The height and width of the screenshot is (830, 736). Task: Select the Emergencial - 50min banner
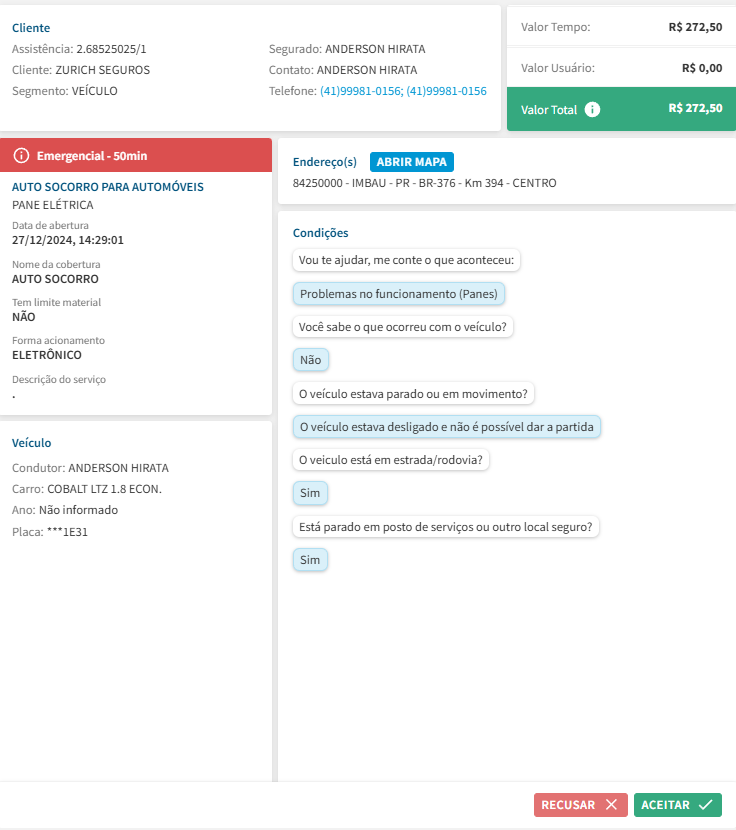point(136,155)
